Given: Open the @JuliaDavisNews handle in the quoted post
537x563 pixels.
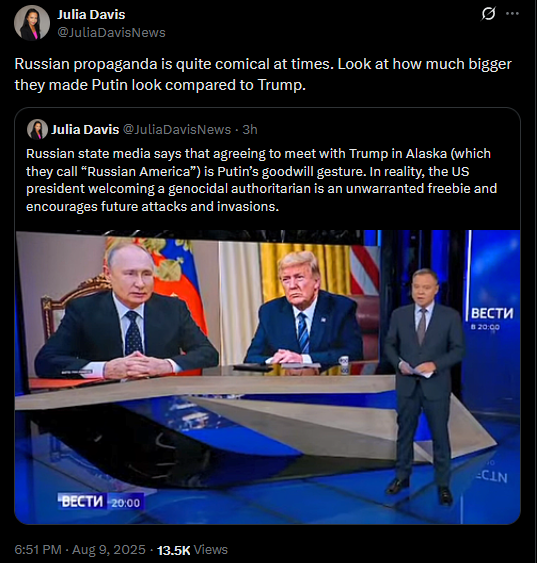Looking at the screenshot, I should coord(177,129).
